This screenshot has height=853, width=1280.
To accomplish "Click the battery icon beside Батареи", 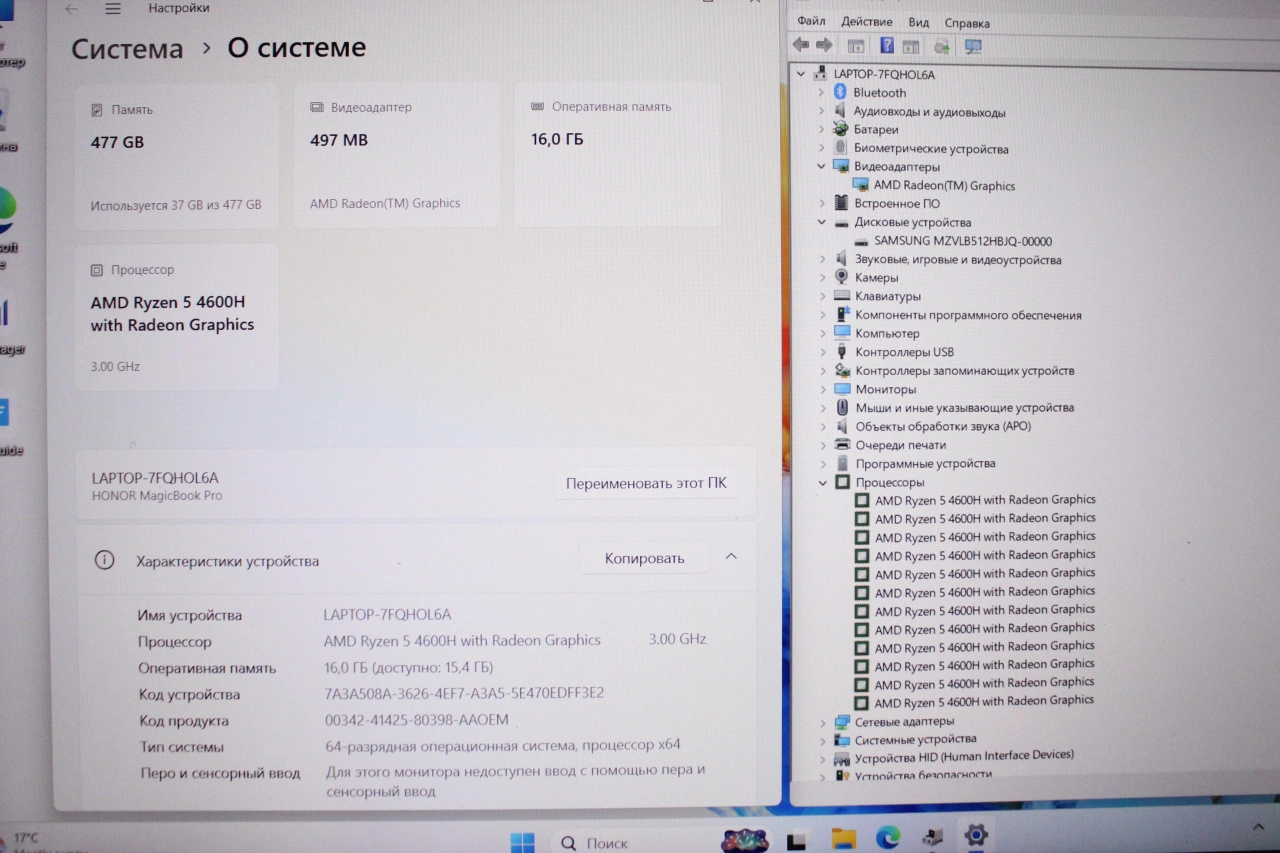I will point(841,129).
